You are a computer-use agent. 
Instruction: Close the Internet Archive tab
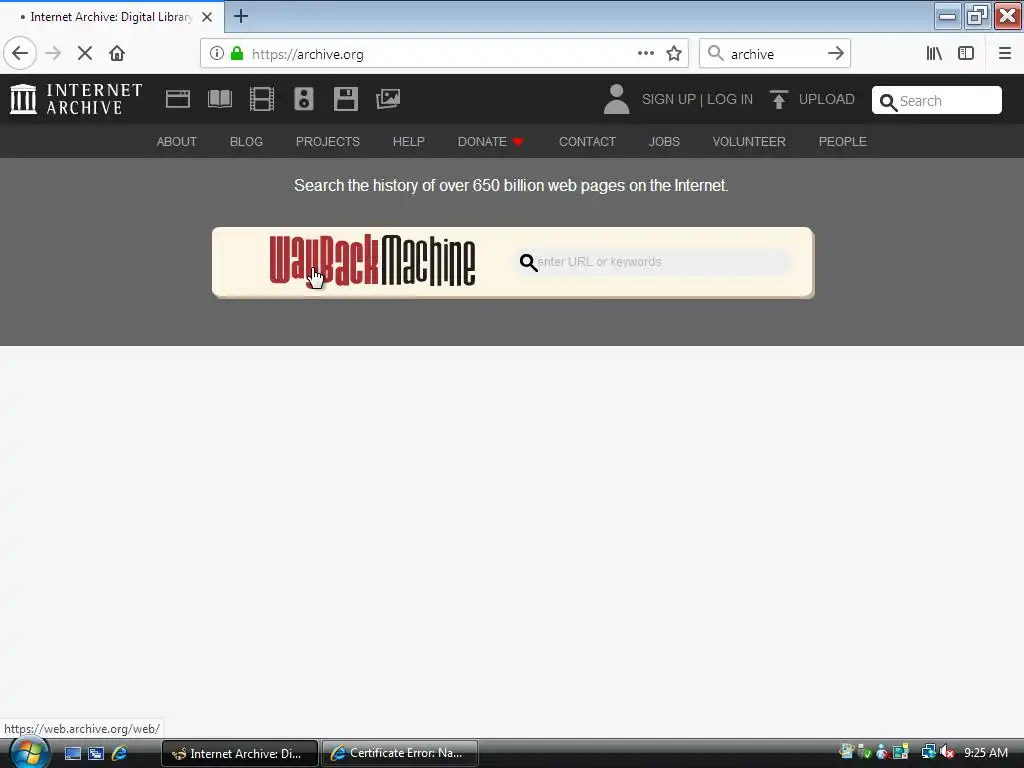tap(207, 17)
